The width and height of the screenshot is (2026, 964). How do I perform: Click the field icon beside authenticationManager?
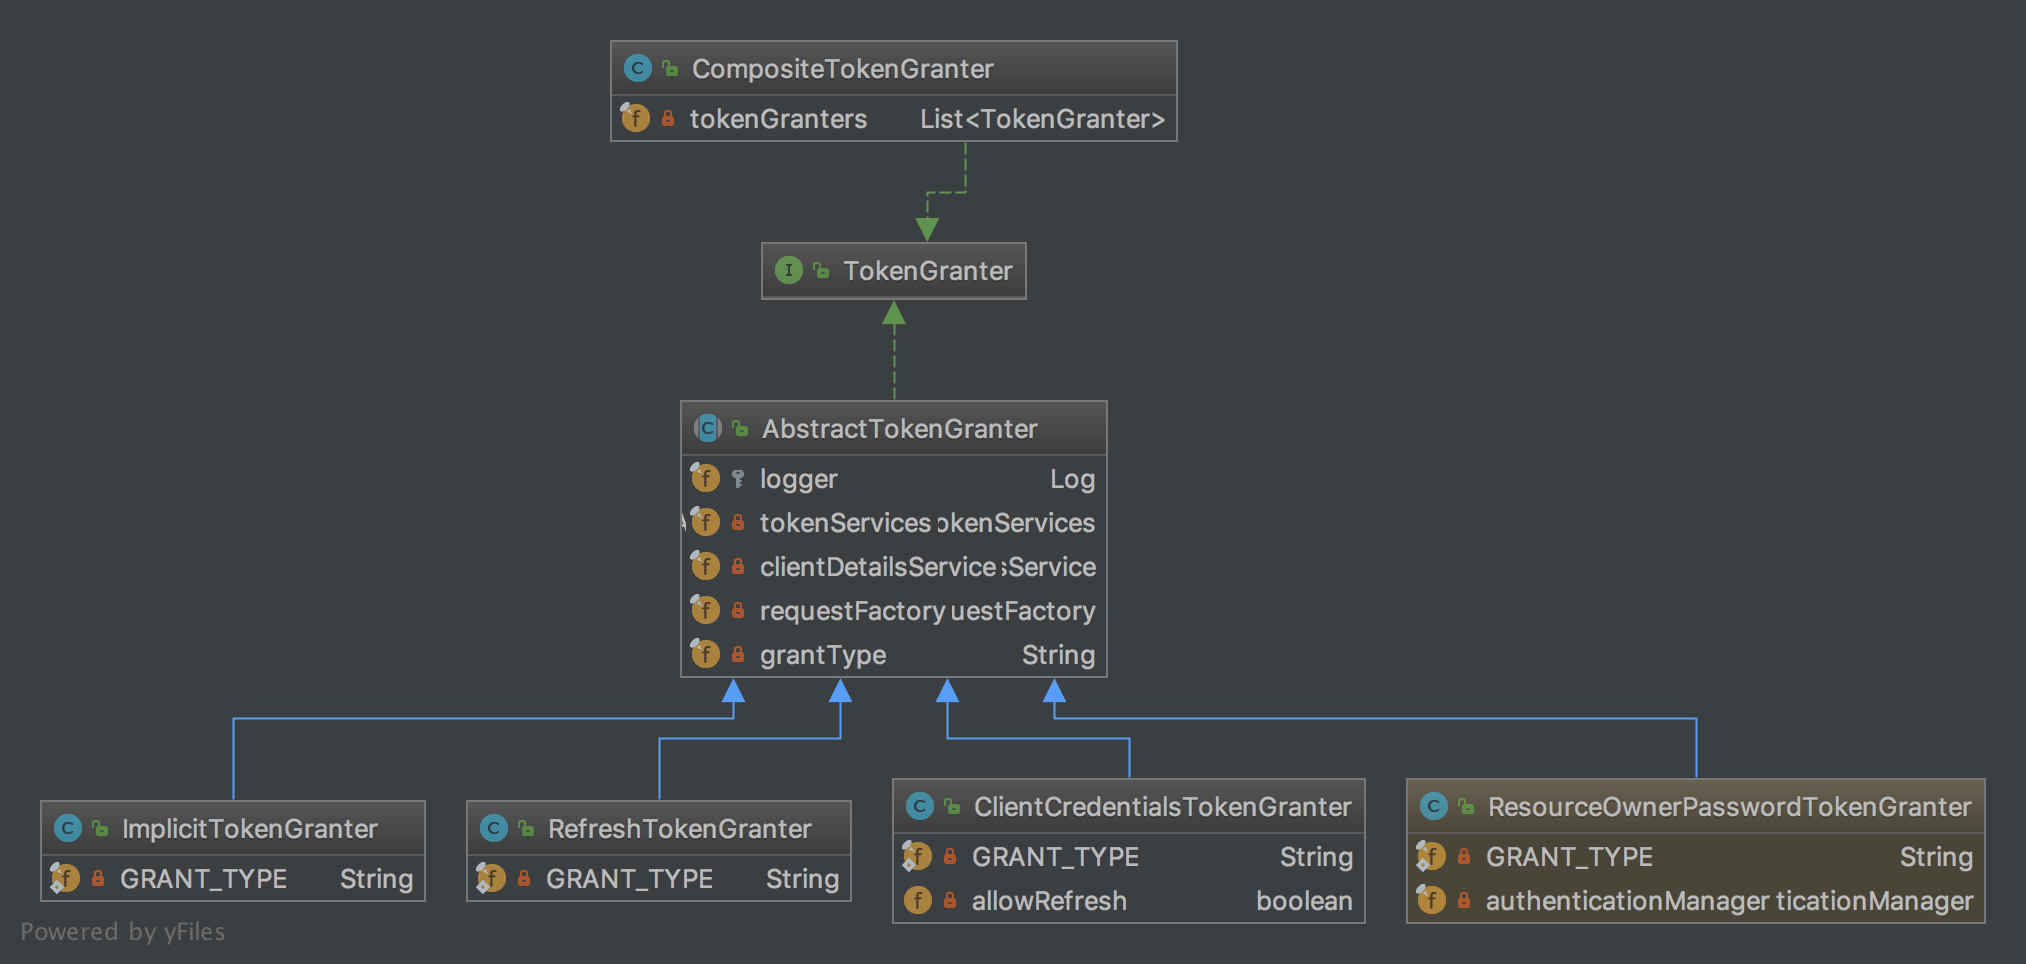point(1431,900)
